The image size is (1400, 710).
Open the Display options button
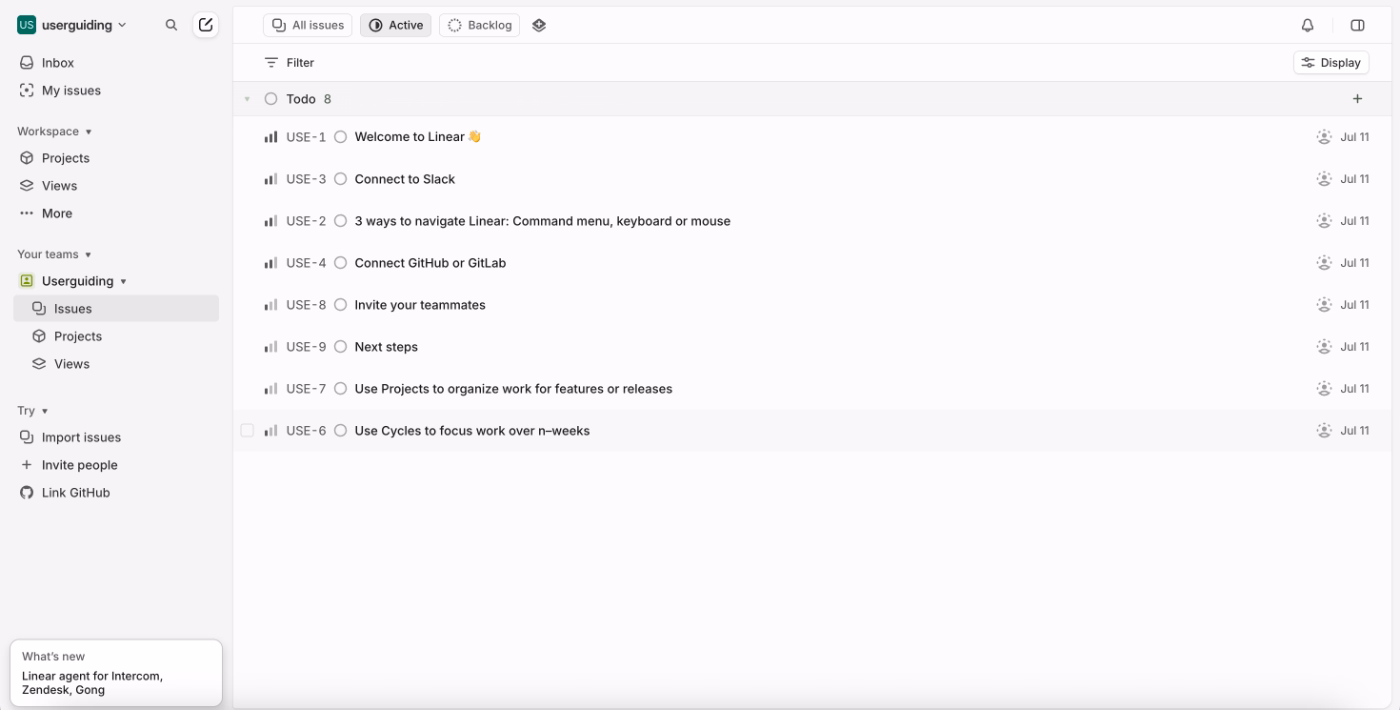pos(1331,62)
